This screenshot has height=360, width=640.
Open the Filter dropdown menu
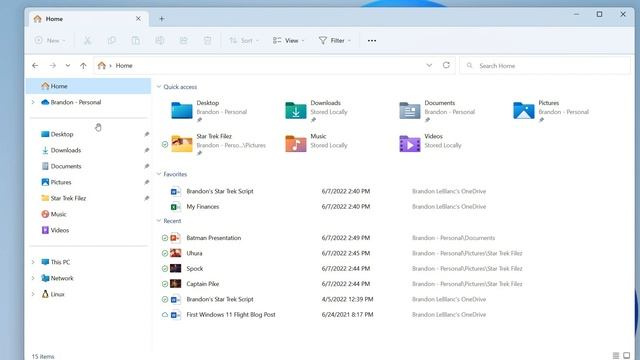click(335, 40)
